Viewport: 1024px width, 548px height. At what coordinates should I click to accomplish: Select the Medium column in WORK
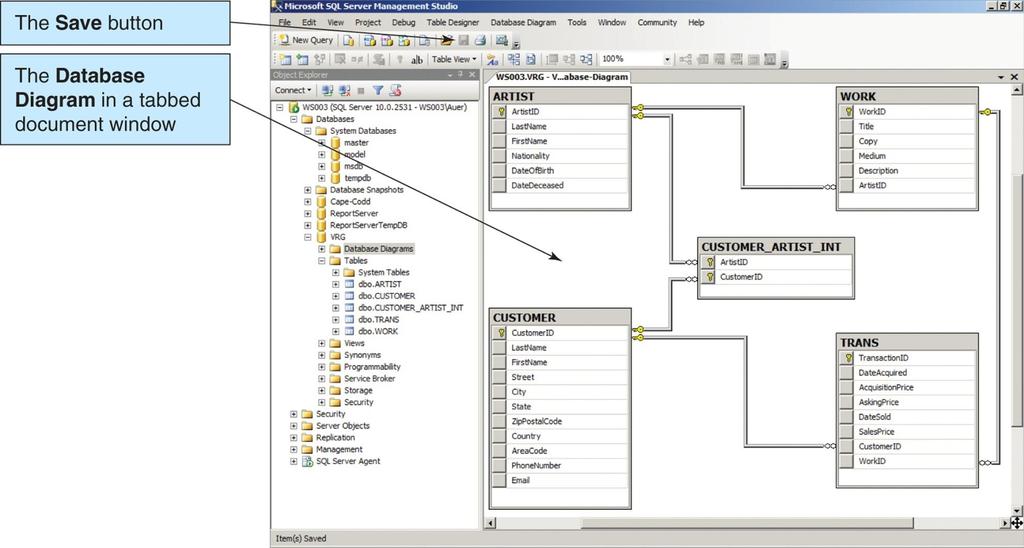907,155
